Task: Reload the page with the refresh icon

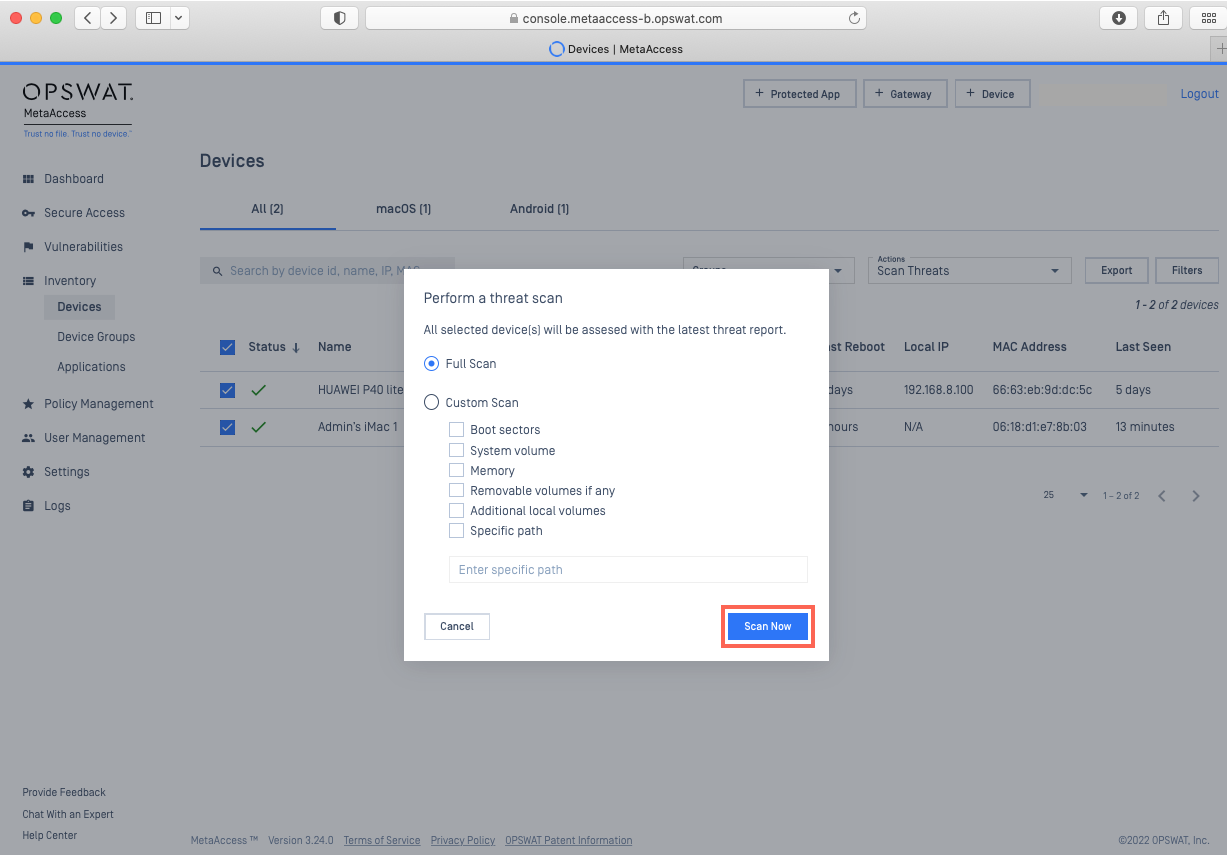Action: (x=854, y=18)
